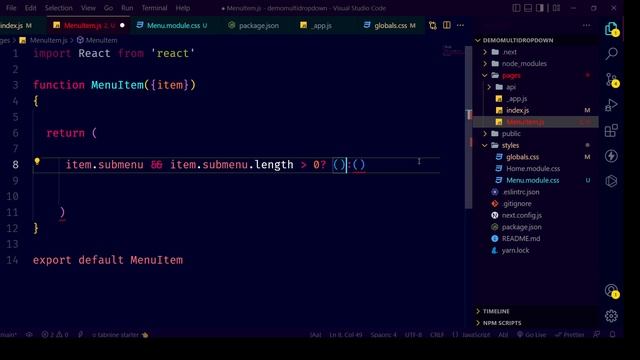
Task: Click errors and warnings count in status bar
Action: 55,335
